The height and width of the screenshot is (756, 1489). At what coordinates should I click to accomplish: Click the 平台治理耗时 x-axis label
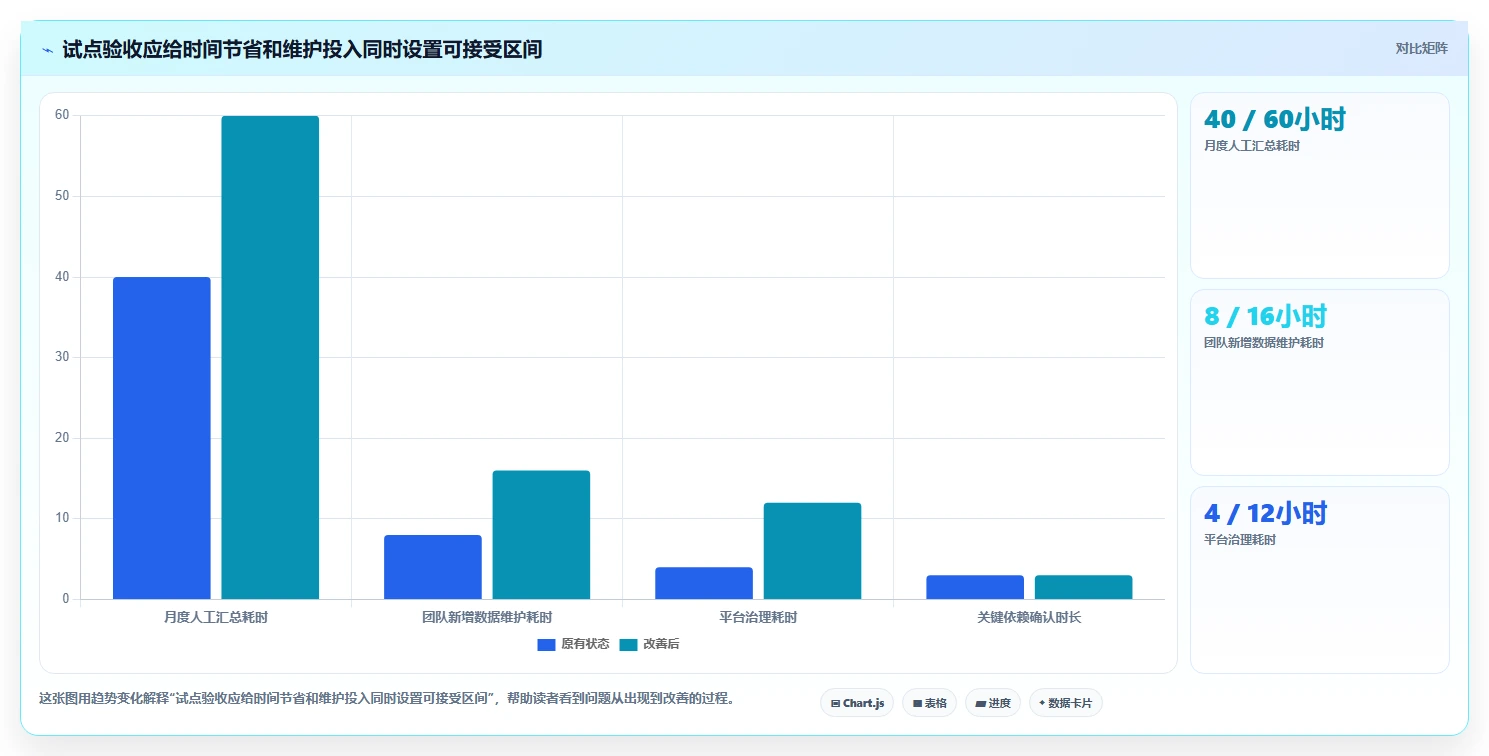[758, 617]
